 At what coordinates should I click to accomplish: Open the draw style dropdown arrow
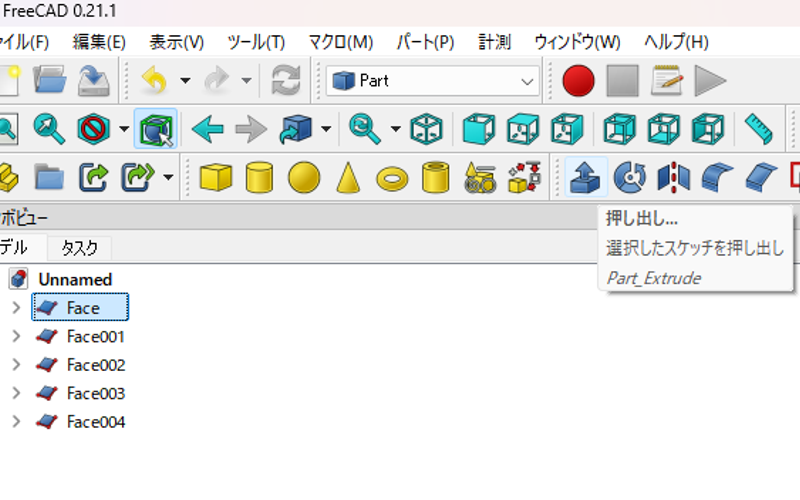pos(124,129)
